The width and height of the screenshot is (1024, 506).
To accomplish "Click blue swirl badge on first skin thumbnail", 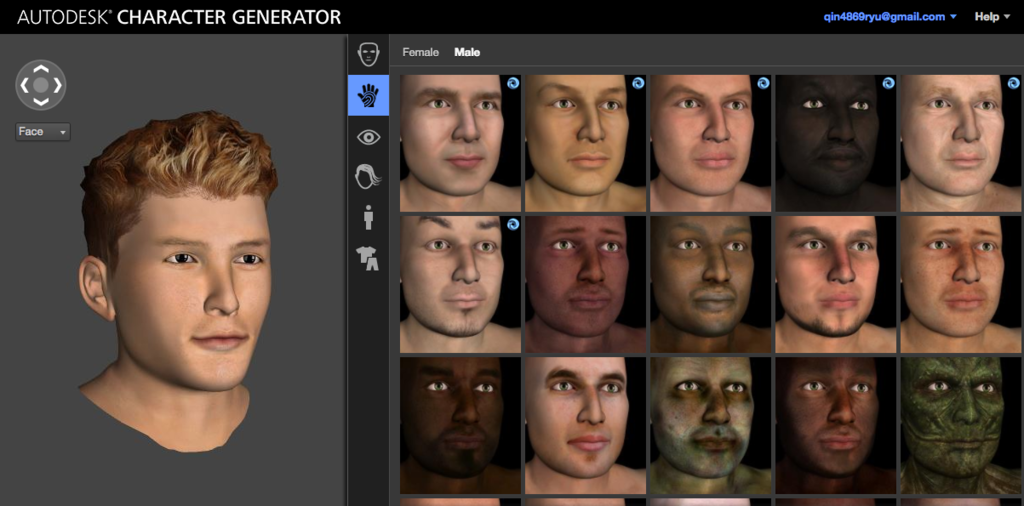I will click(x=513, y=83).
